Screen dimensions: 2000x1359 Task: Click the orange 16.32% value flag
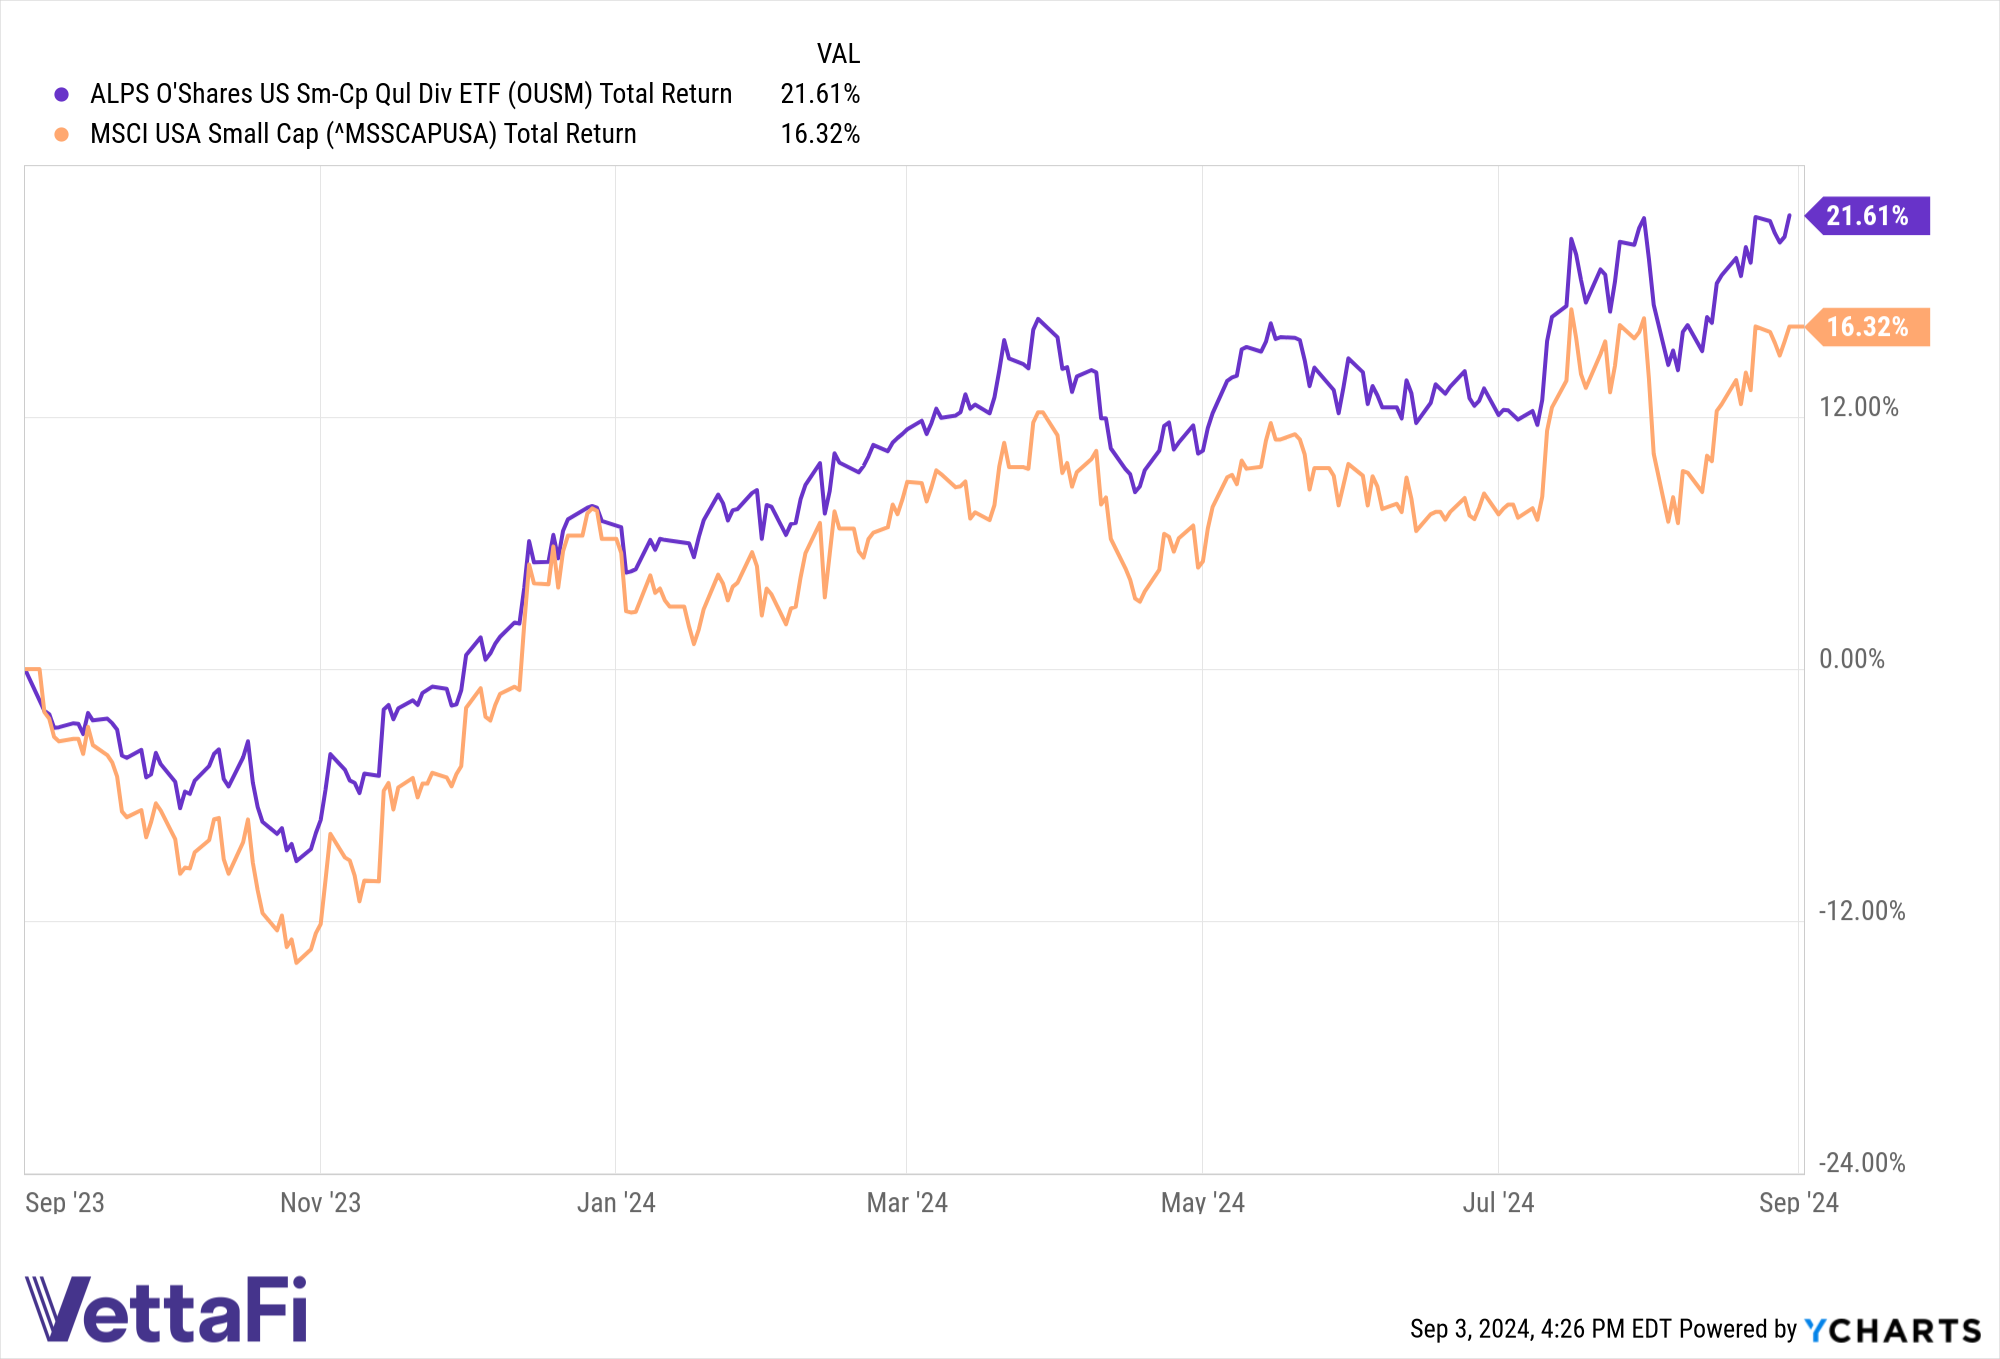1867,327
